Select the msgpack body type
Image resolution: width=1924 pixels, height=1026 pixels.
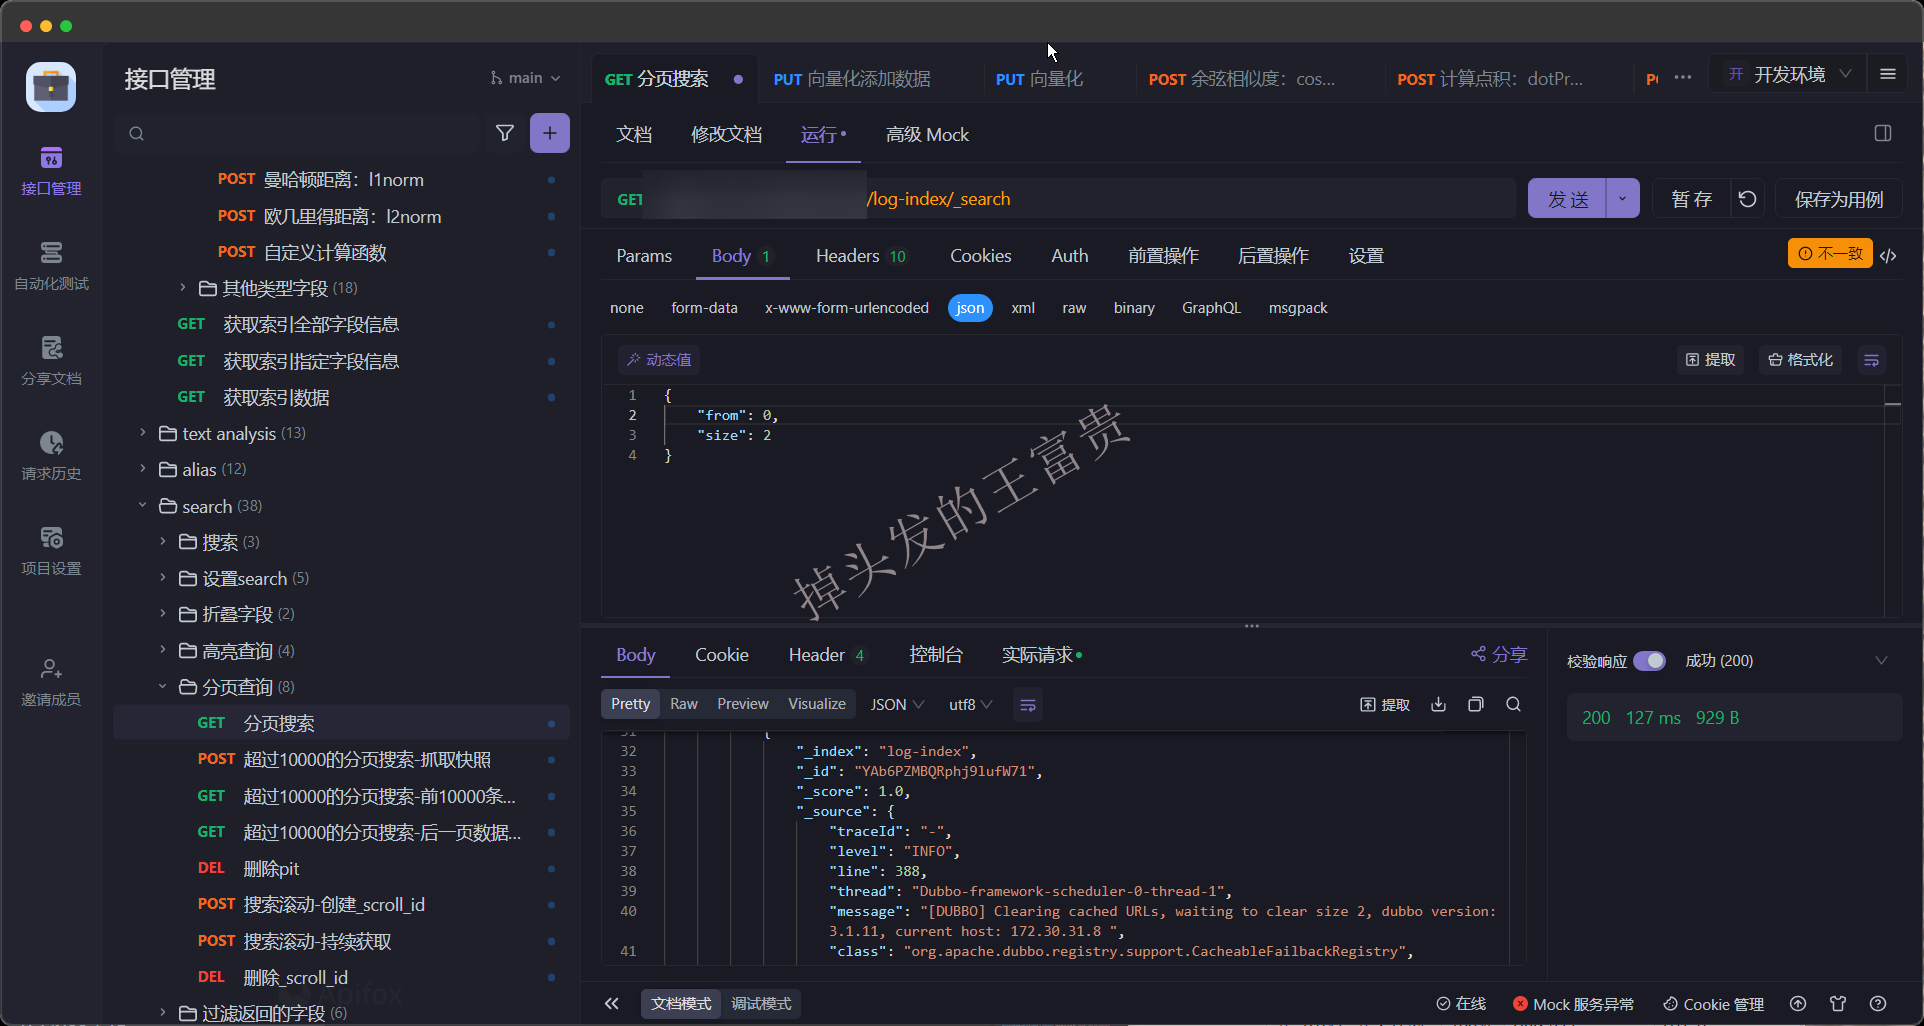1298,308
